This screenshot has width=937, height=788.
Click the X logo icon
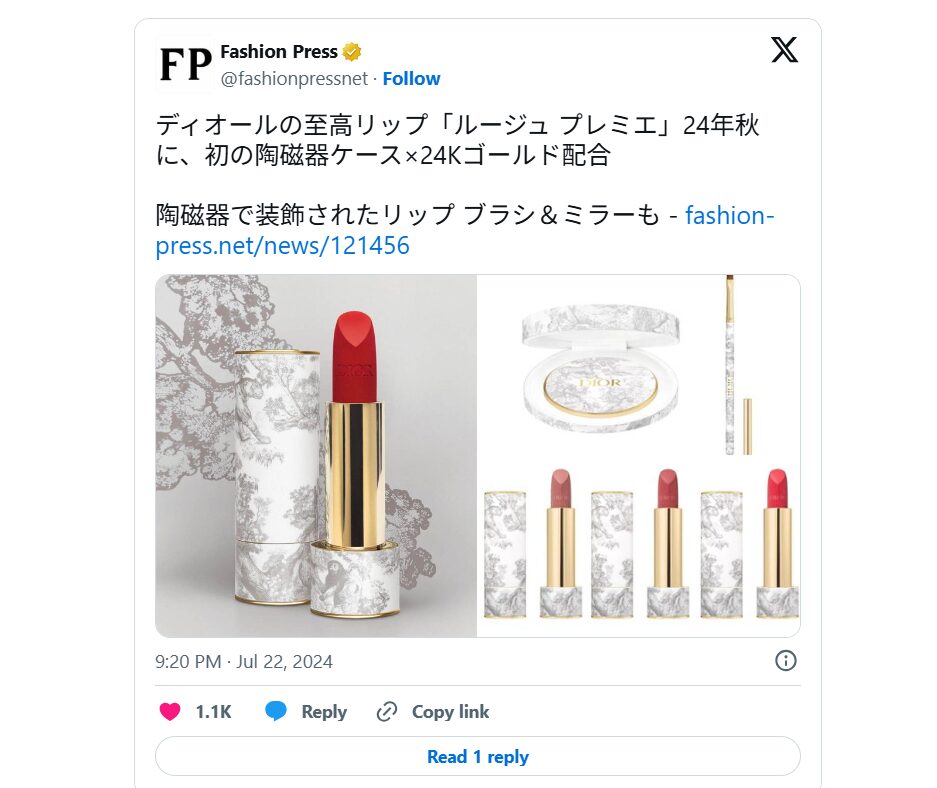[x=784, y=50]
